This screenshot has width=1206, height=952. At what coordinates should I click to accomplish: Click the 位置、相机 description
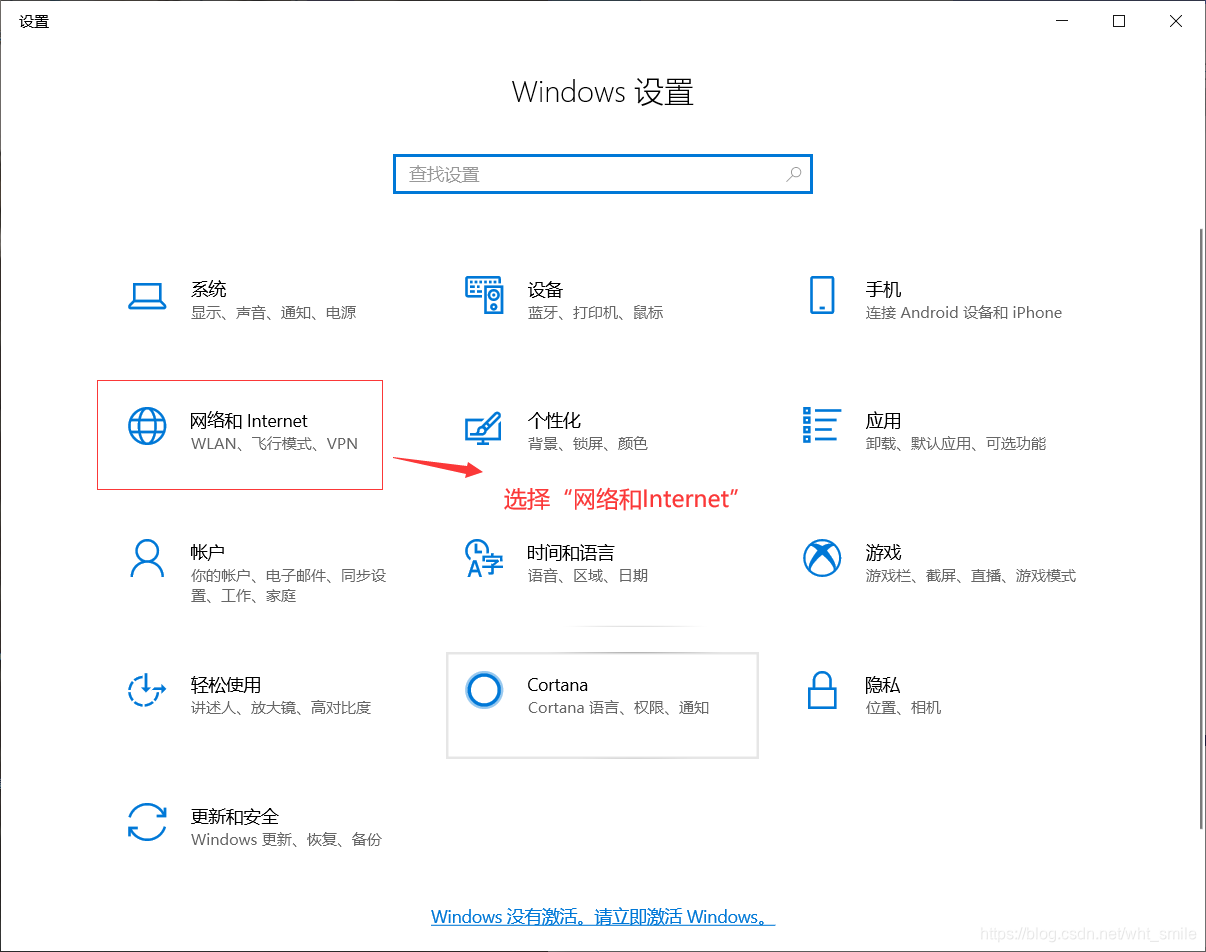[903, 708]
